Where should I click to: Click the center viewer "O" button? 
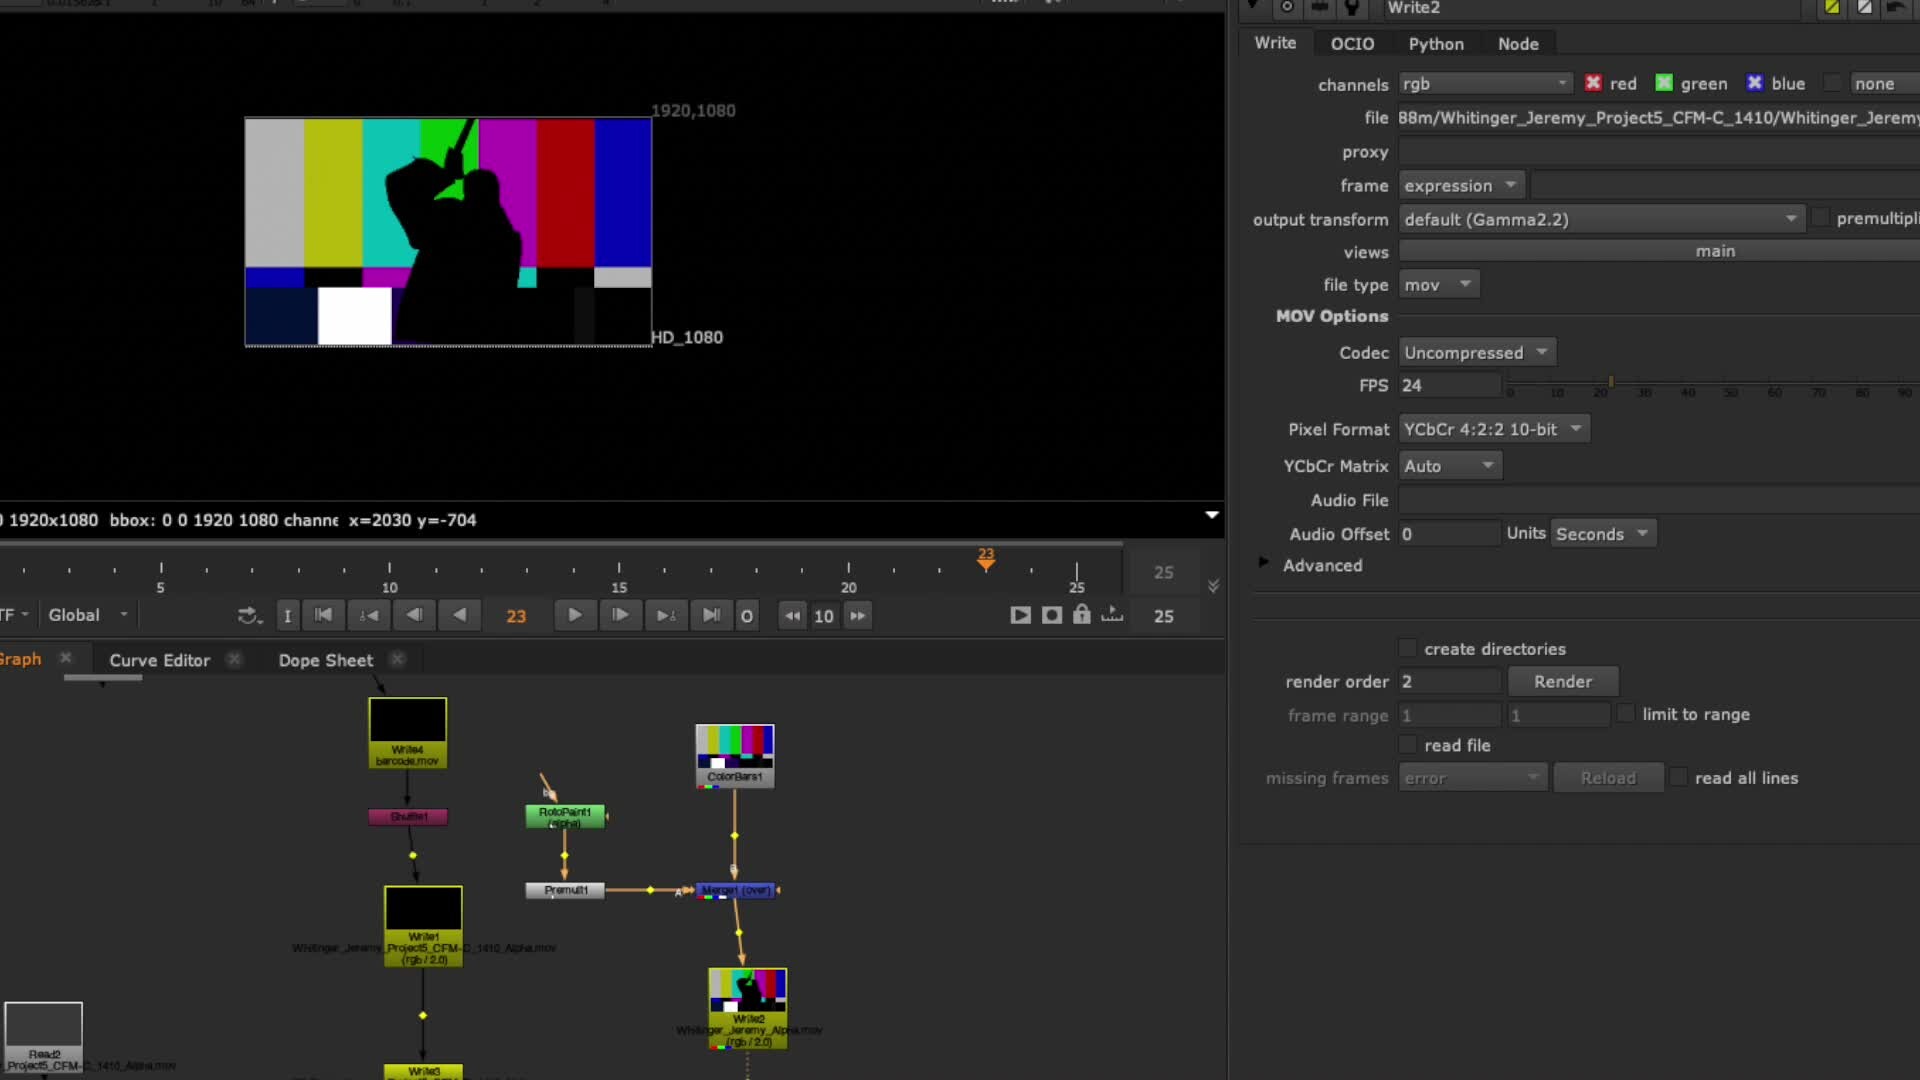coord(747,616)
